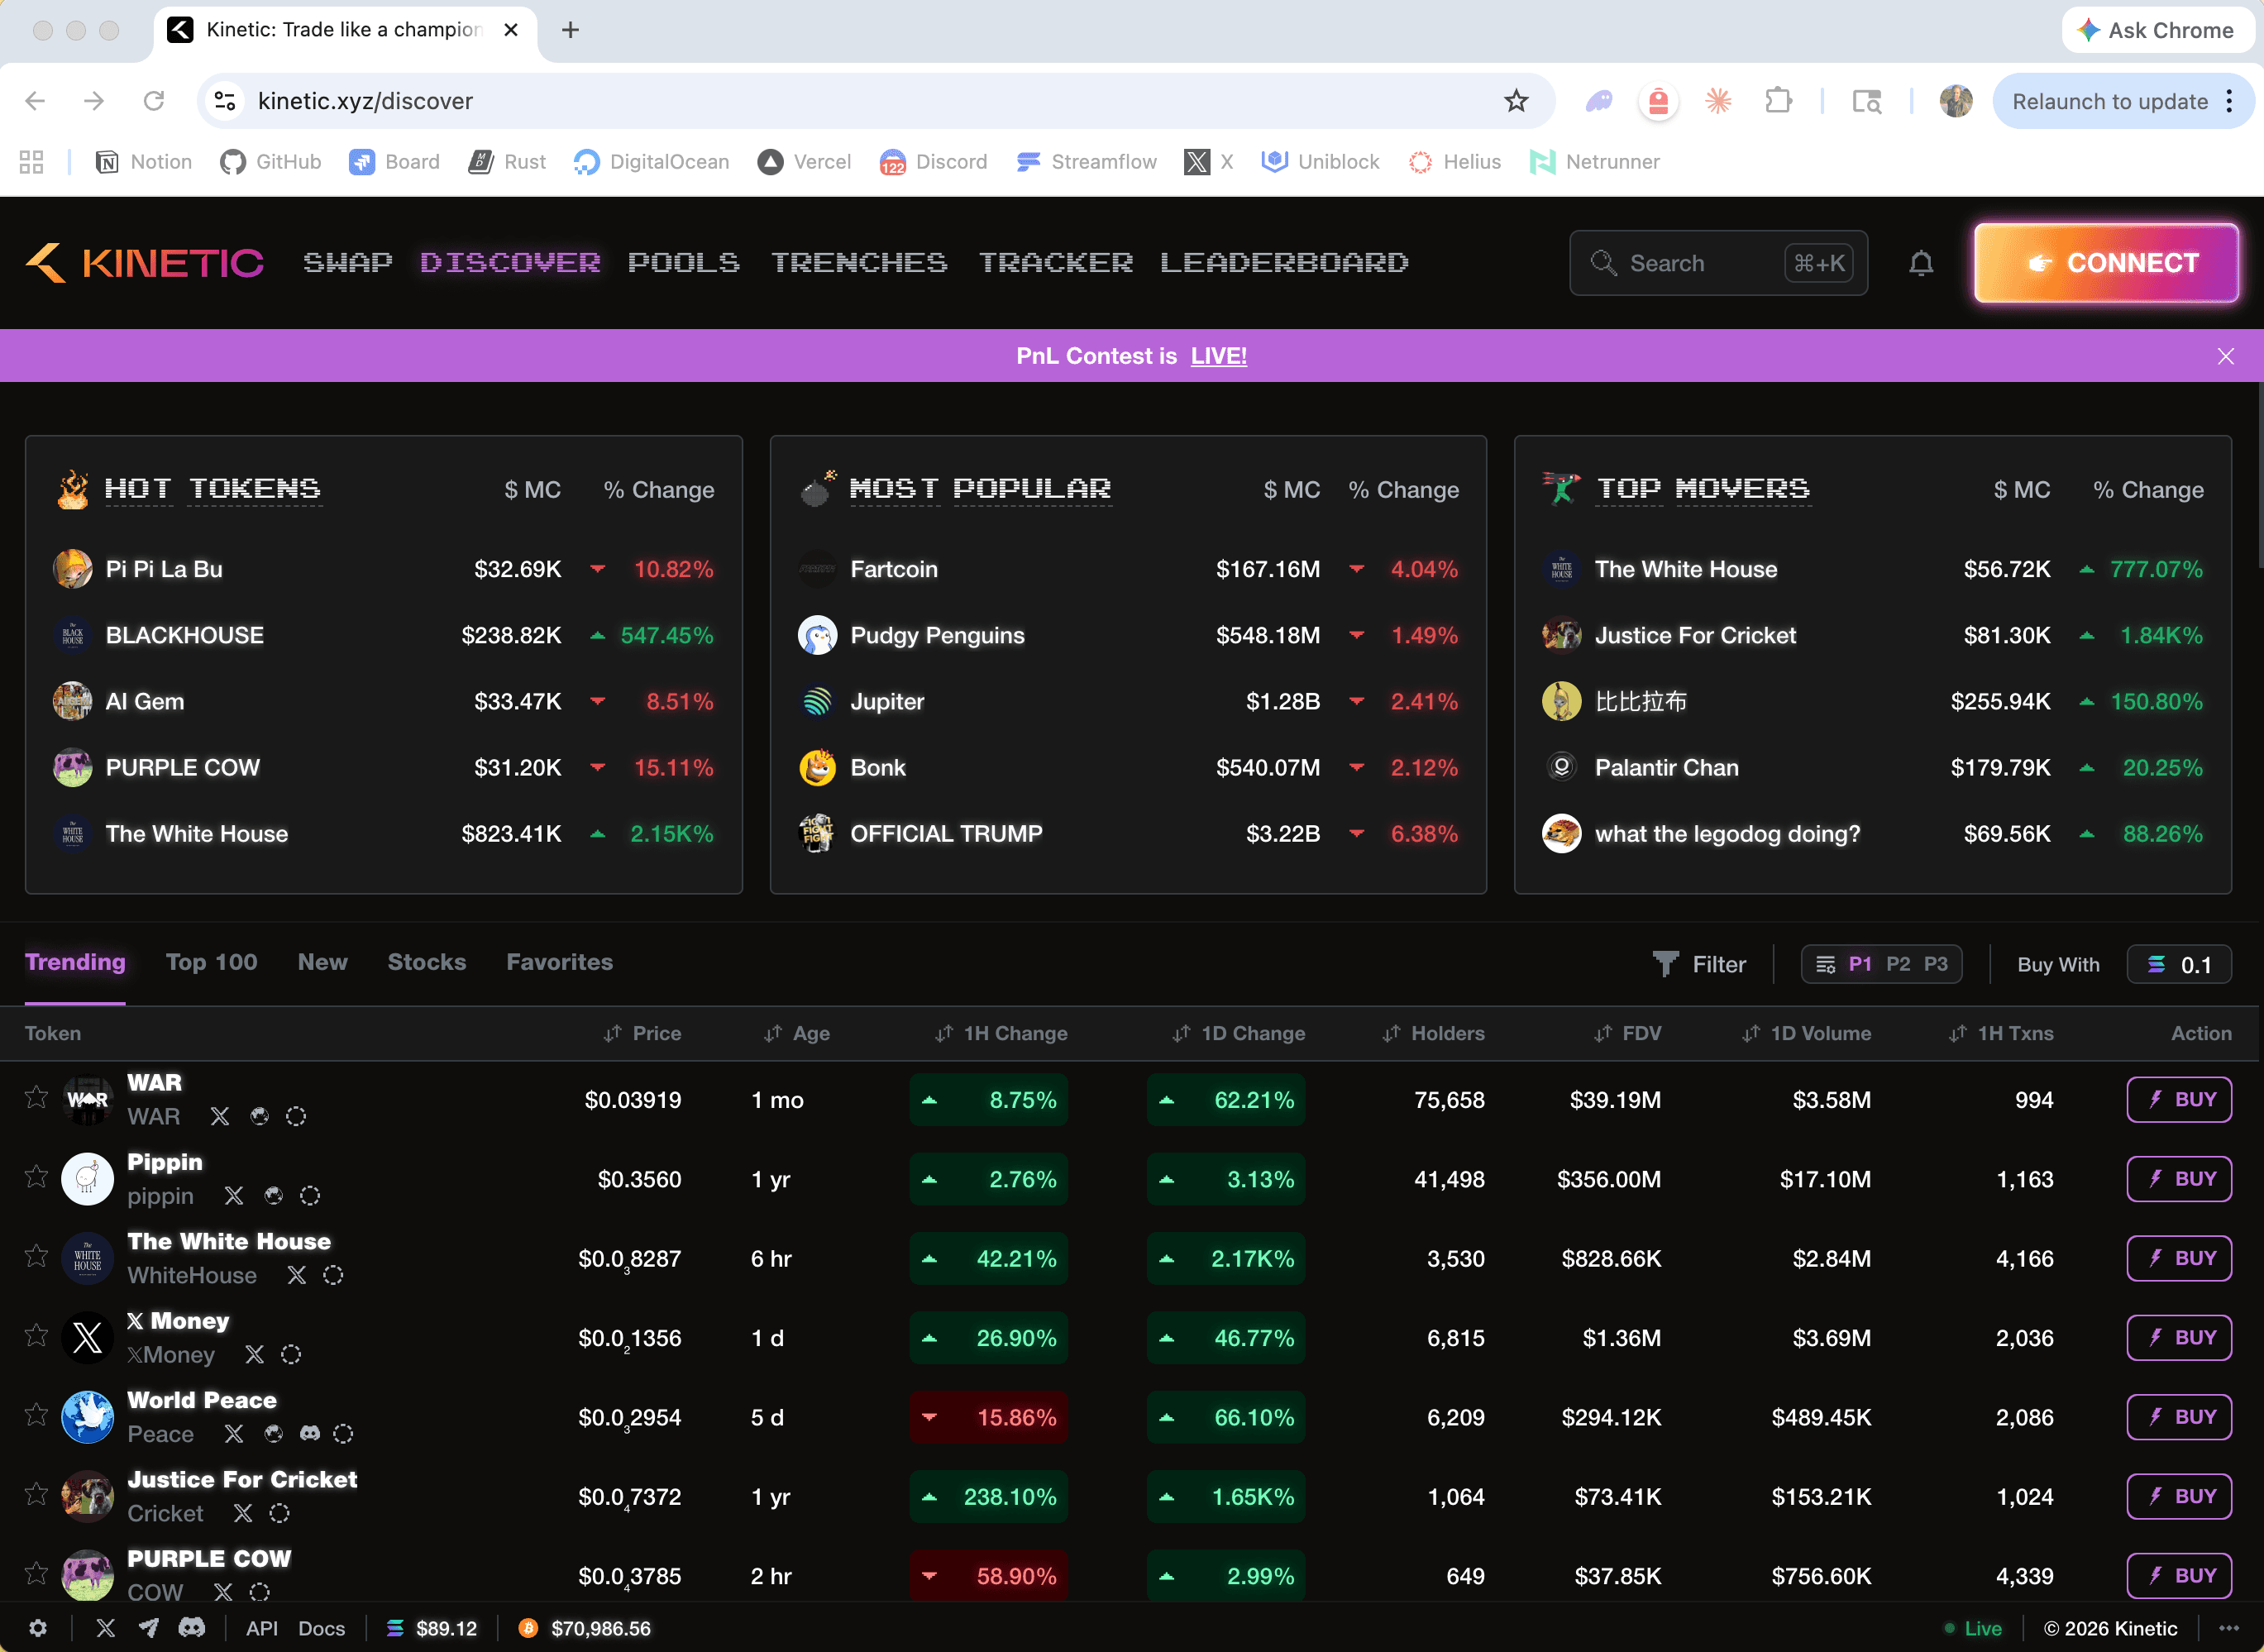Click the preset settings icon next to P1
Screen dimensions: 2264x1652
tap(1826, 963)
